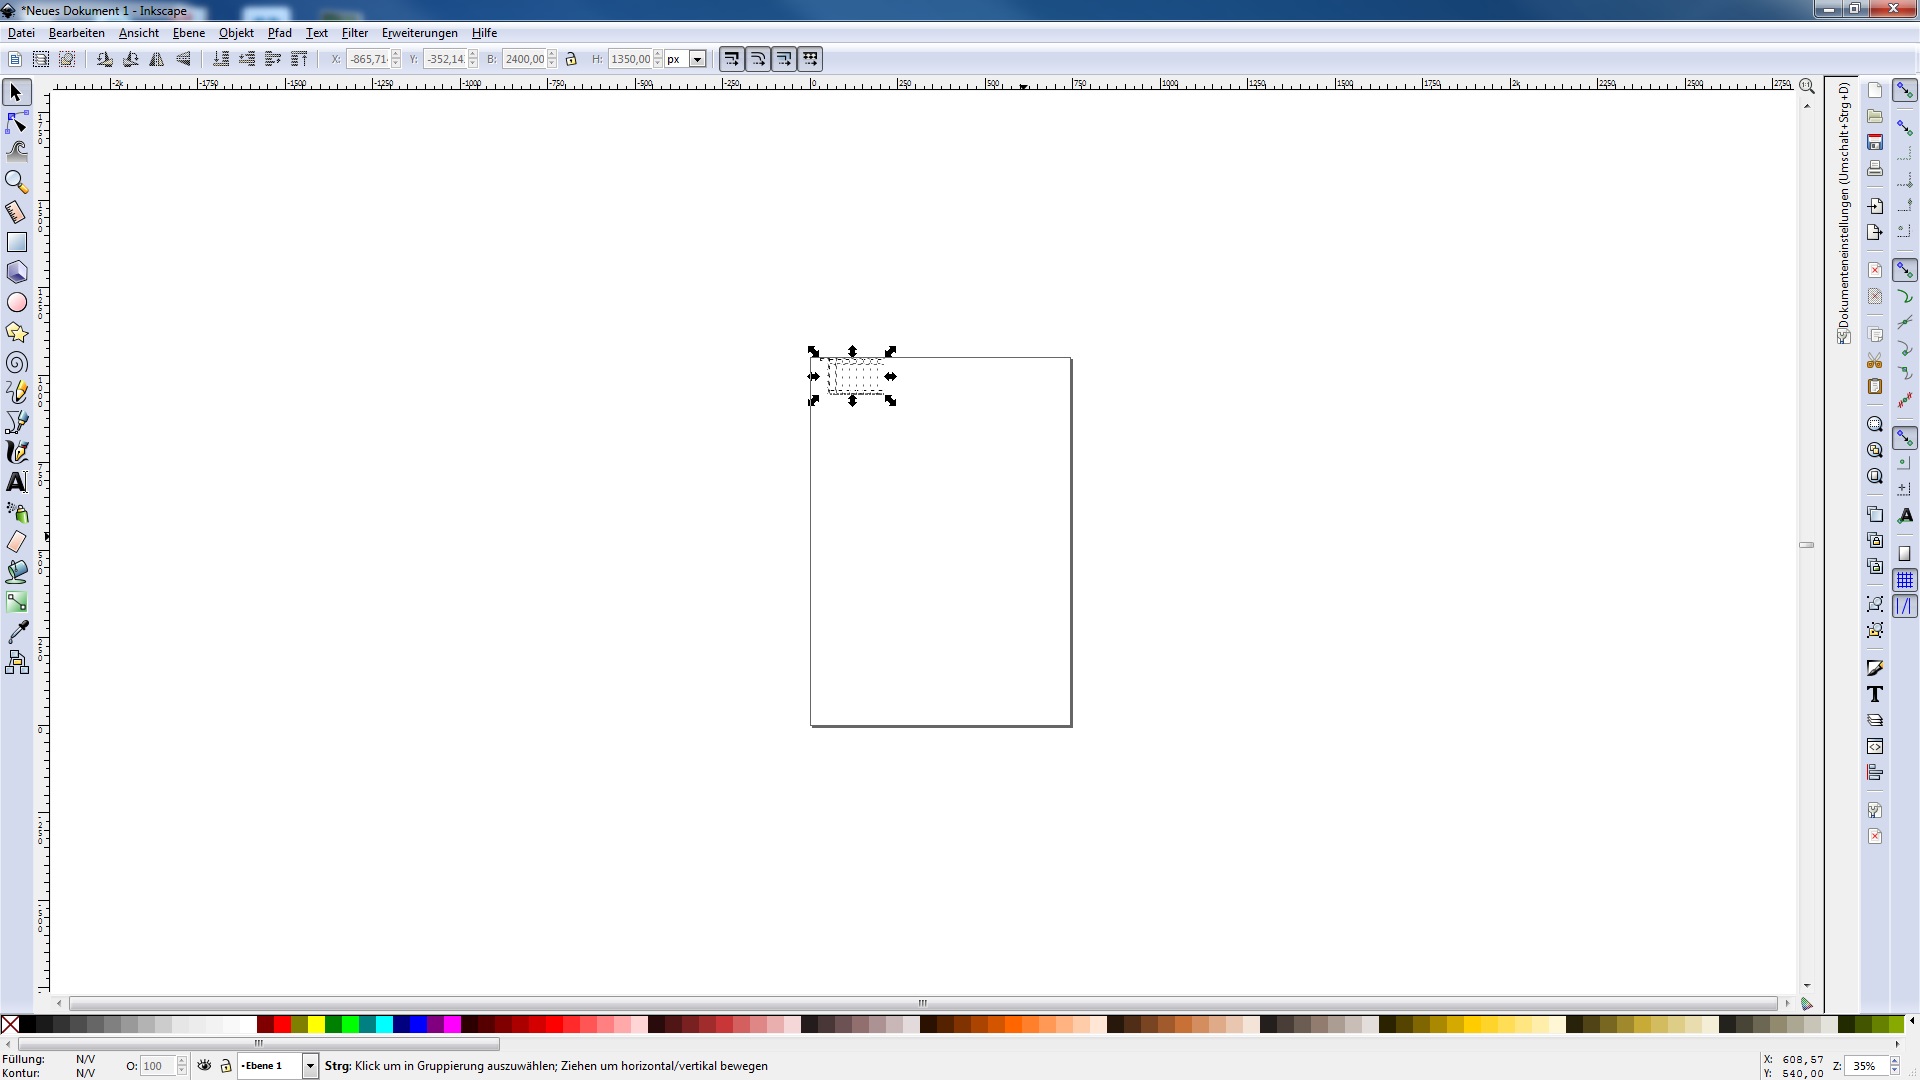The height and width of the screenshot is (1080, 1920).
Task: Toggle layer visibility eye icon
Action: click(x=205, y=1066)
